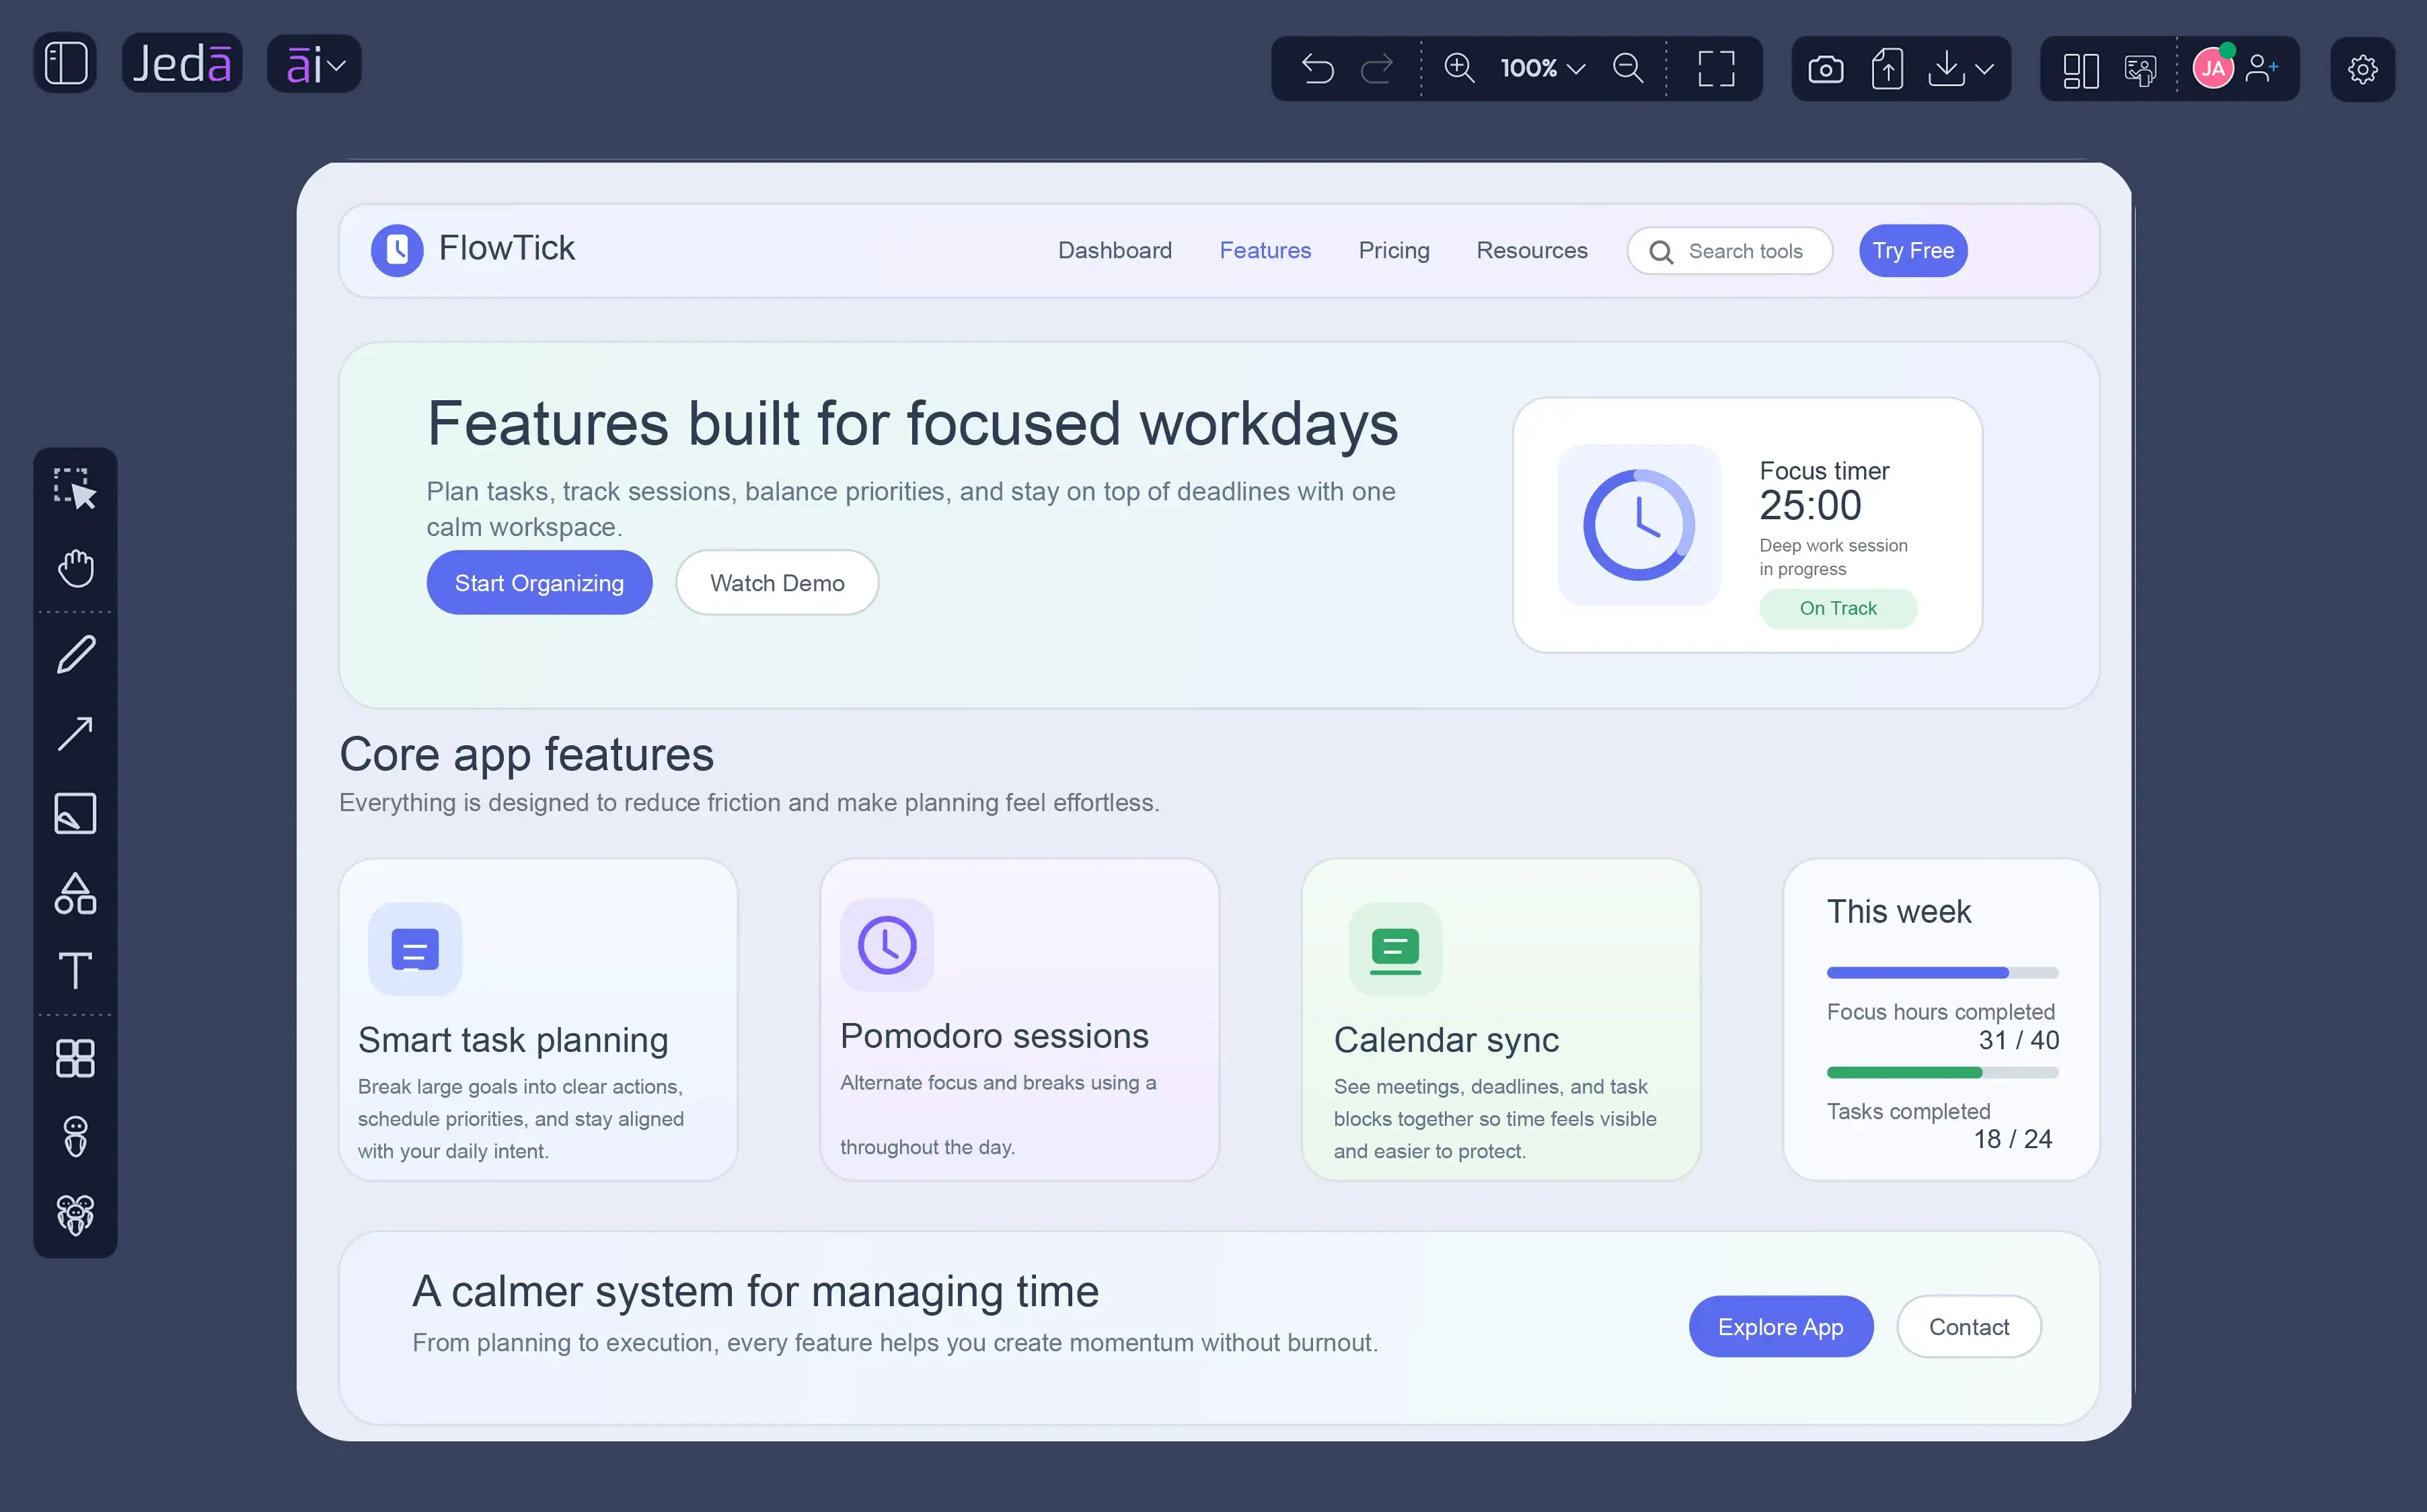Open the multi-agent team tool

[x=75, y=1215]
